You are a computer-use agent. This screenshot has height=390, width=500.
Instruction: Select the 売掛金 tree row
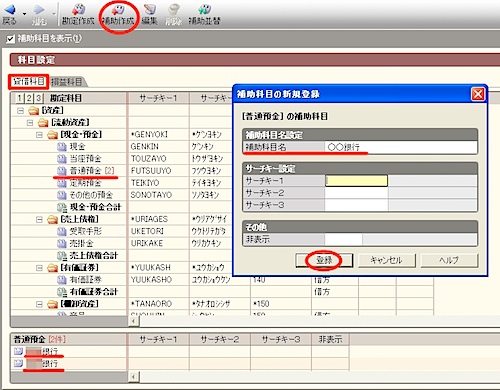click(68, 243)
